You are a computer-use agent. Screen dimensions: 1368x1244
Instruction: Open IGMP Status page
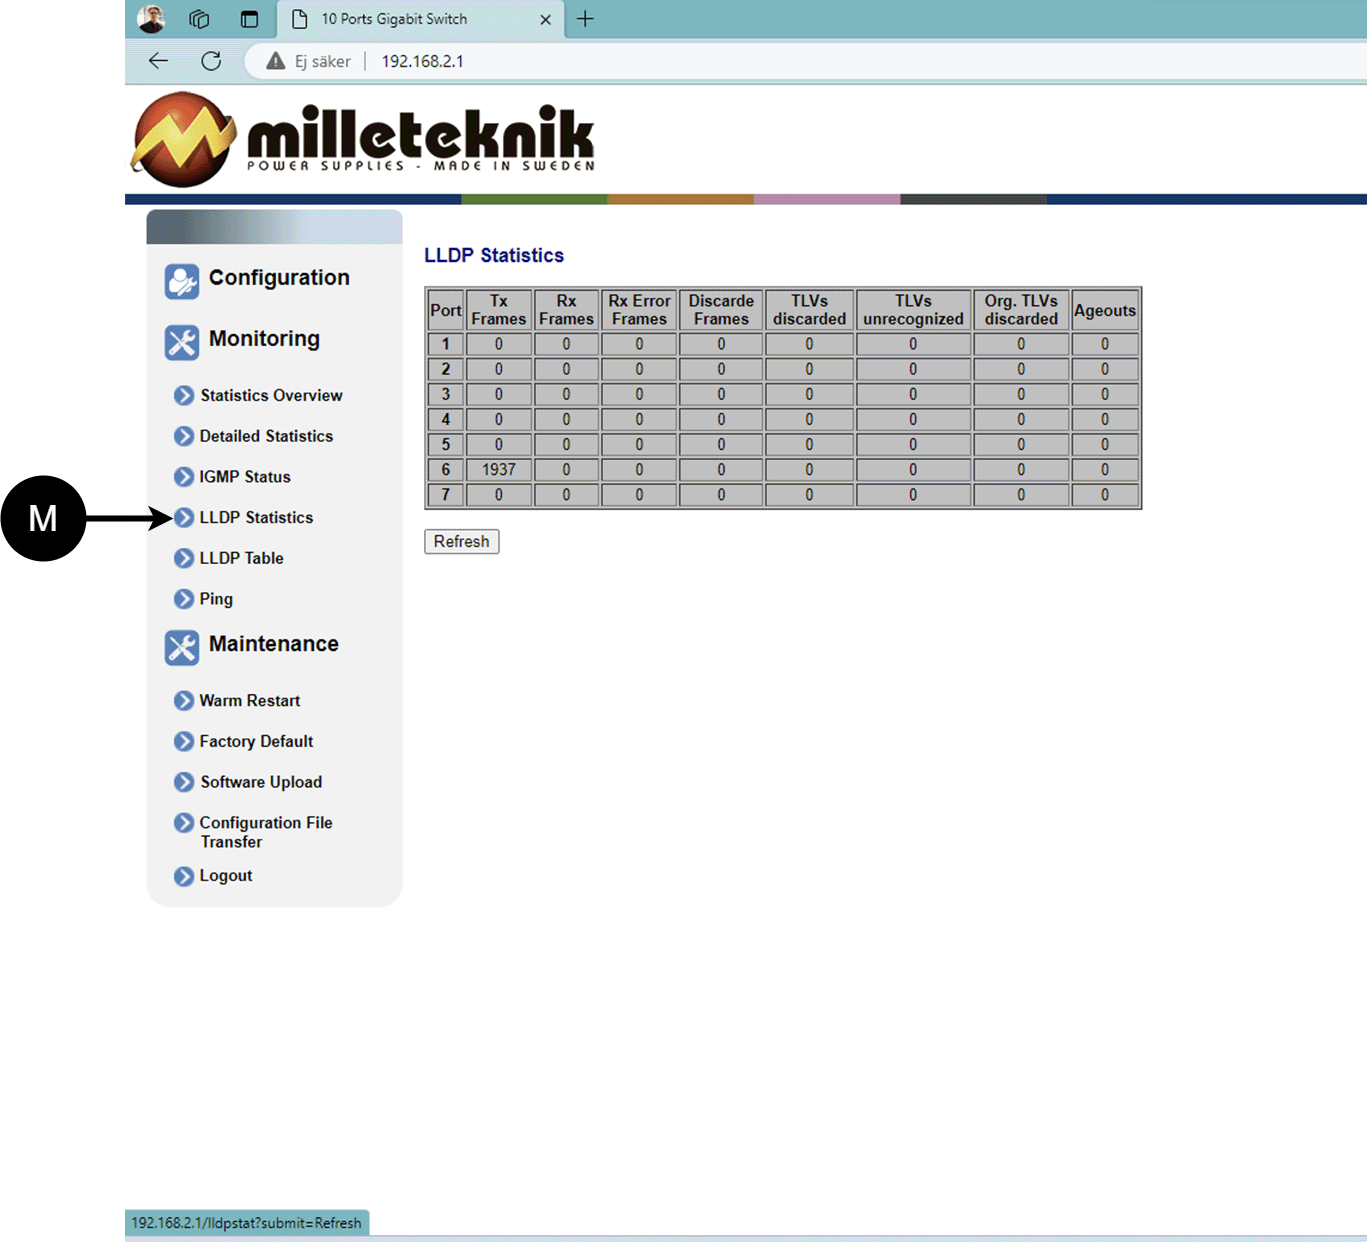tap(244, 477)
